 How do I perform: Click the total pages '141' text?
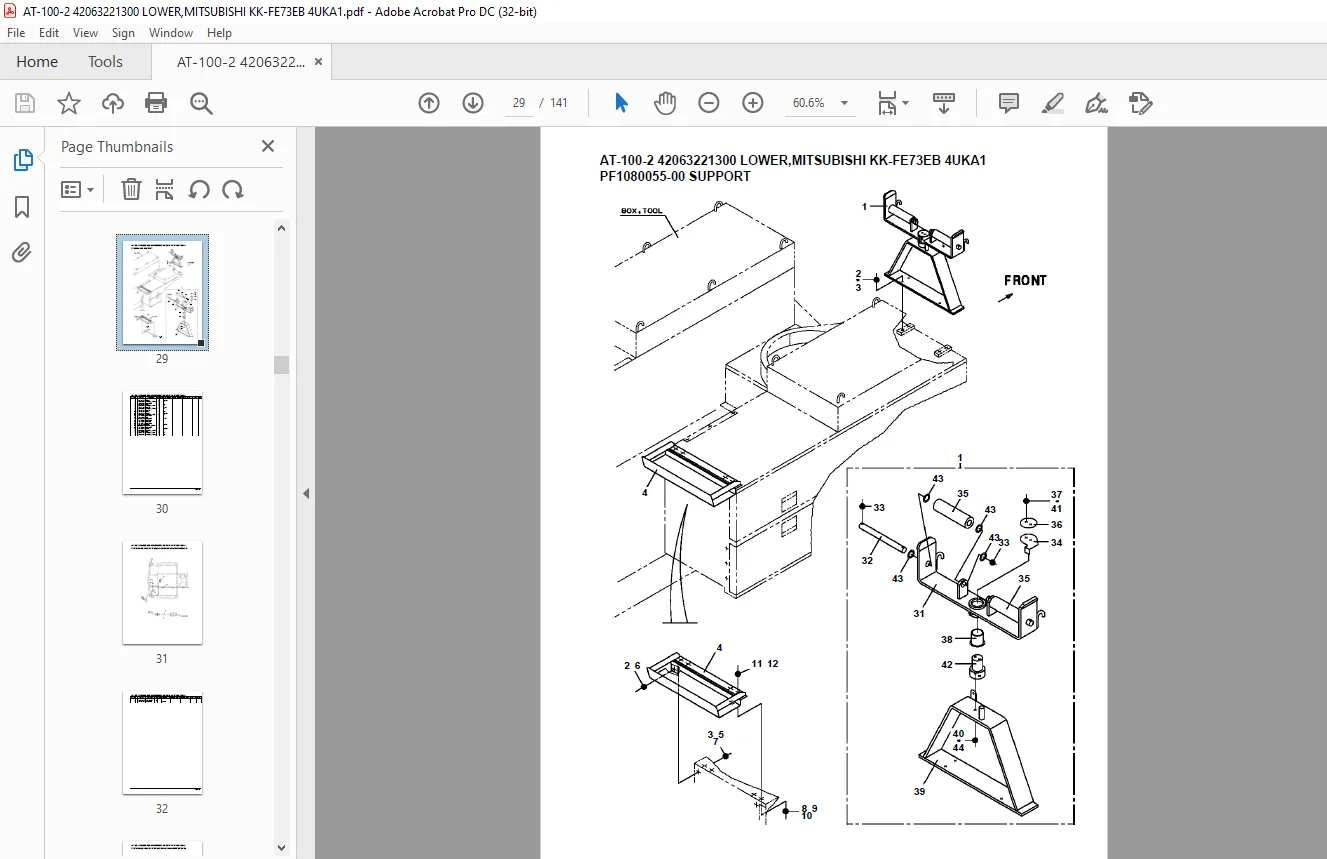pyautogui.click(x=559, y=103)
